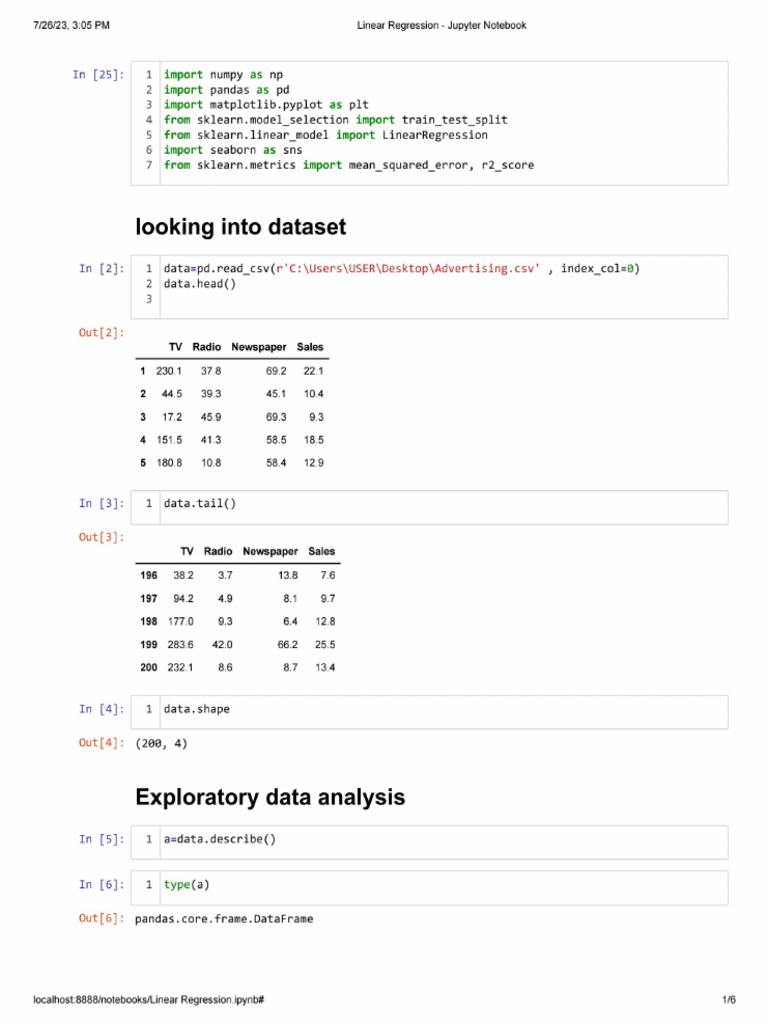This screenshot has width=768, height=1024.
Task: Click the Sales value 22.1 in row 1
Action: (313, 371)
